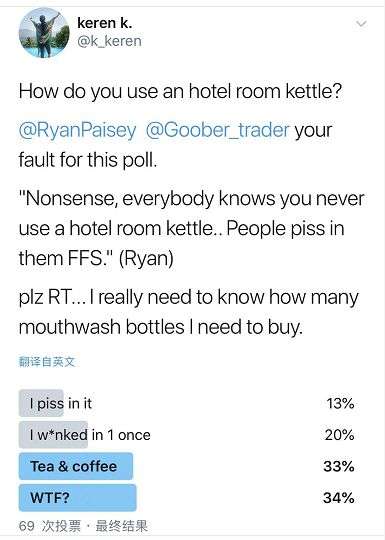The height and width of the screenshot is (540, 385).
Task: Open the @Goober_trader mention
Action: [x=218, y=130]
